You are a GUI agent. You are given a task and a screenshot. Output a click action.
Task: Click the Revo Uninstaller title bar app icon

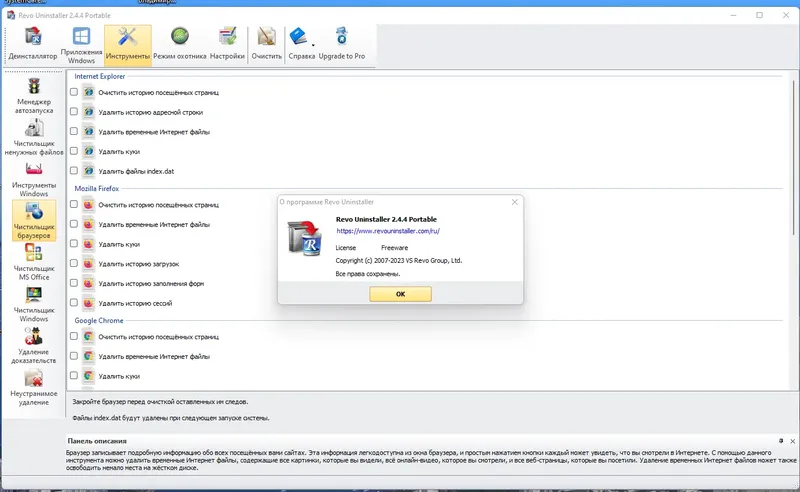(x=11, y=15)
